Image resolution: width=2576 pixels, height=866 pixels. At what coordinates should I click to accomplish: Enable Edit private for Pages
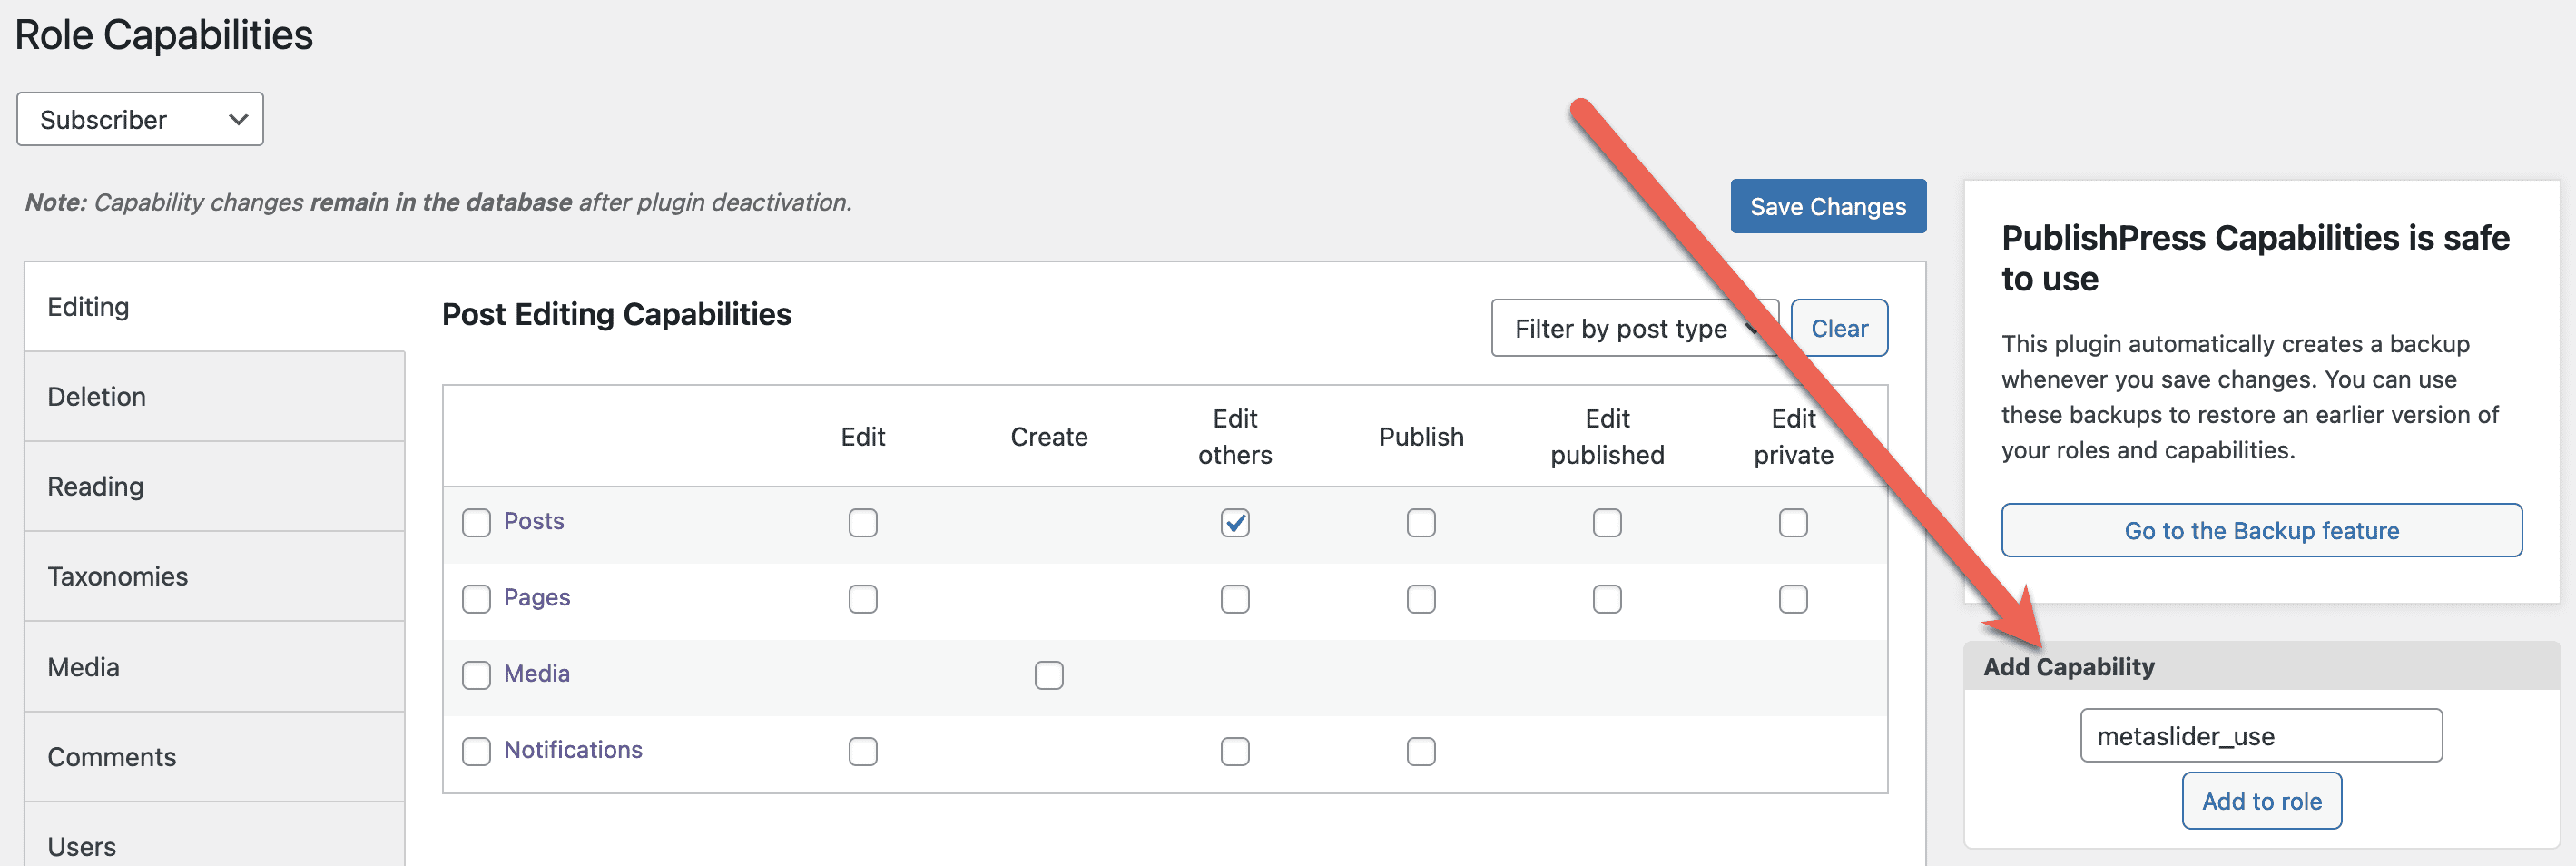[1793, 599]
